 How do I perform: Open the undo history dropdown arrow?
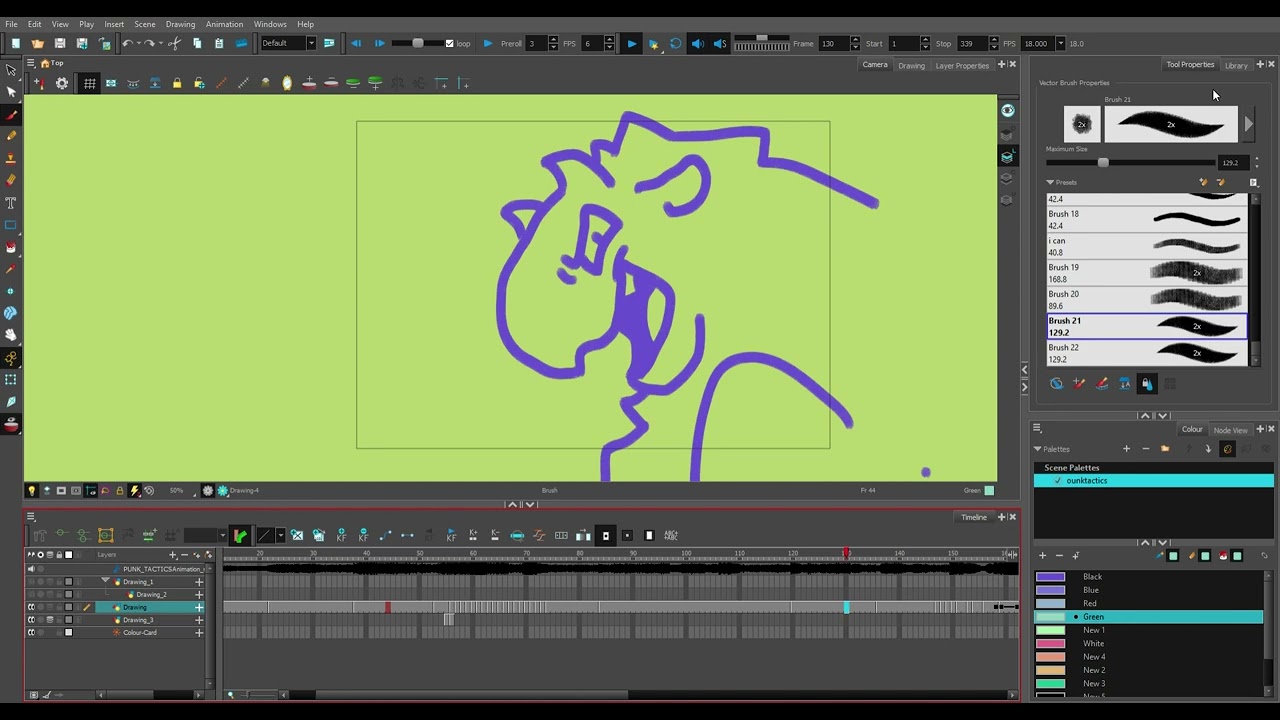[139, 43]
